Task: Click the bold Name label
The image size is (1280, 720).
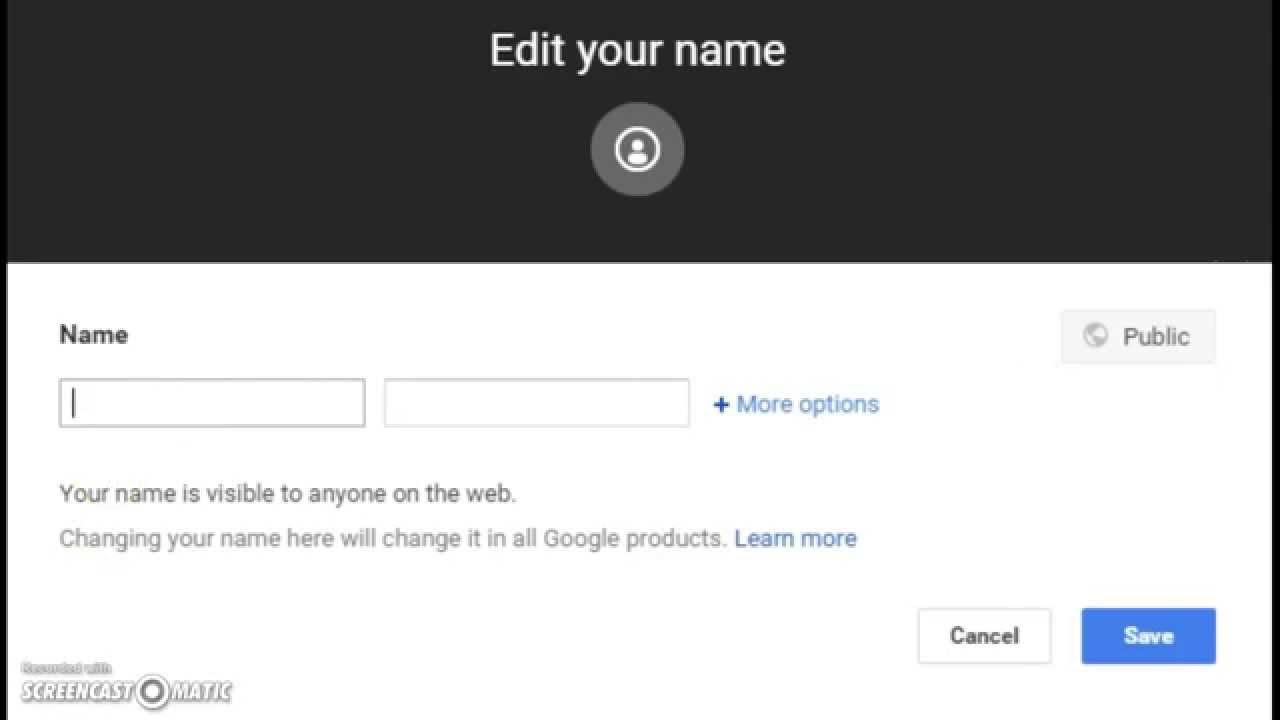Action: [94, 335]
